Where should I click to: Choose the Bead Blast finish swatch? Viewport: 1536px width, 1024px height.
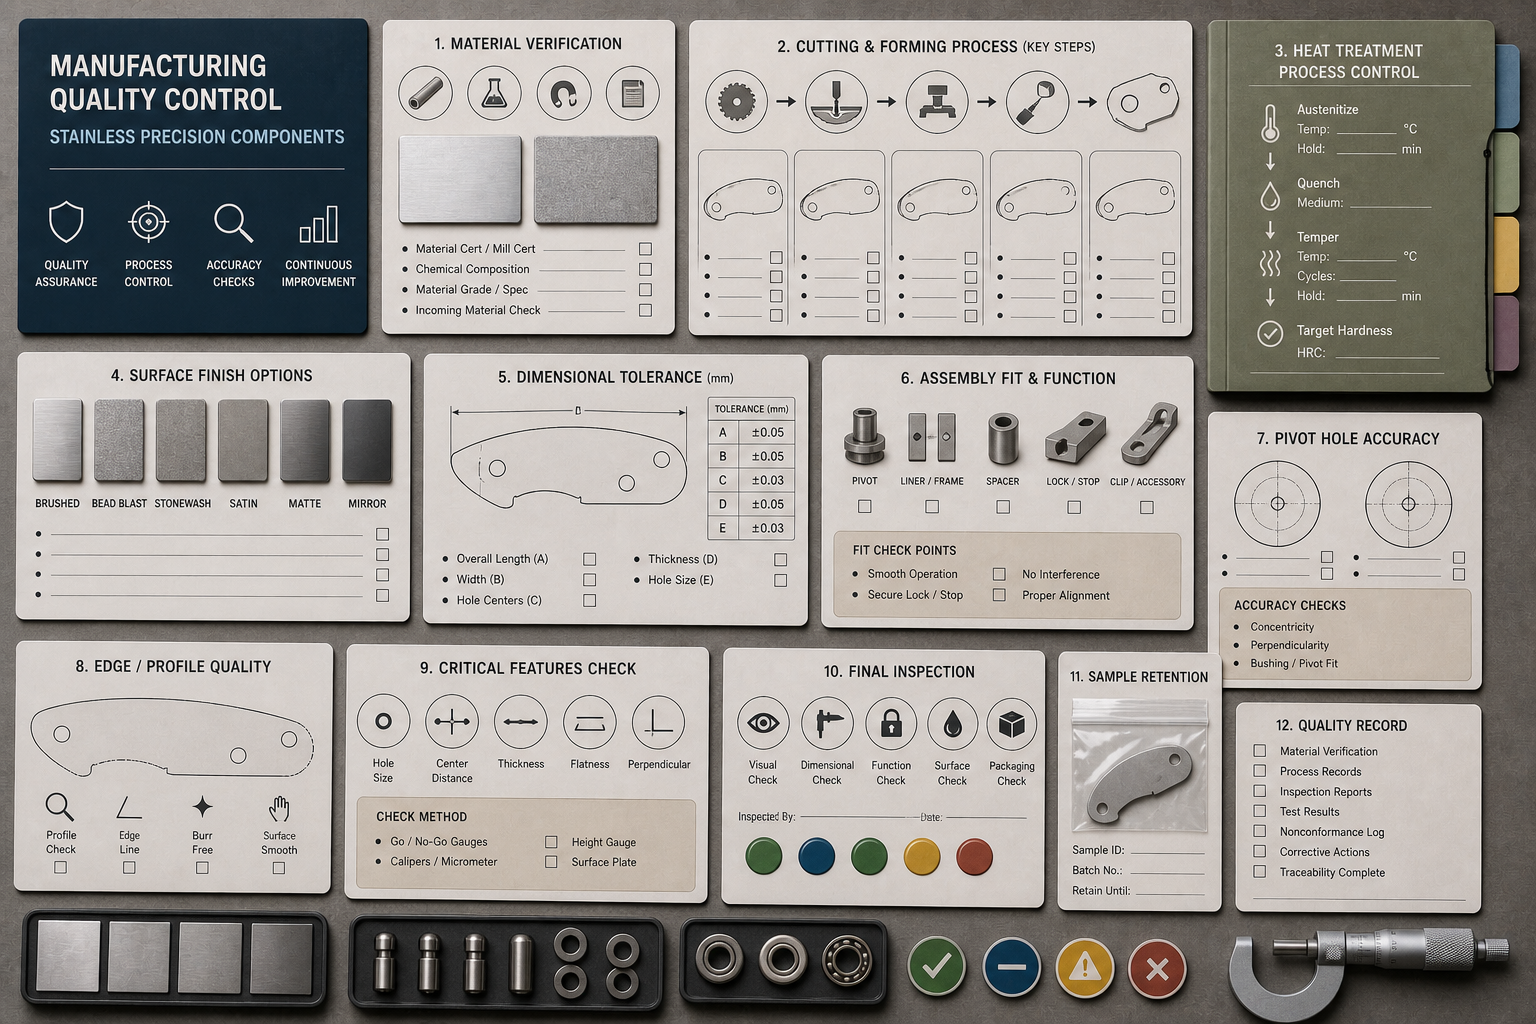(x=119, y=442)
